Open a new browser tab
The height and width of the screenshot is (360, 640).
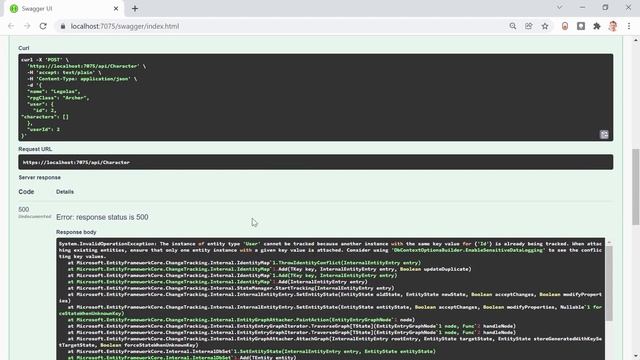tap(135, 8)
